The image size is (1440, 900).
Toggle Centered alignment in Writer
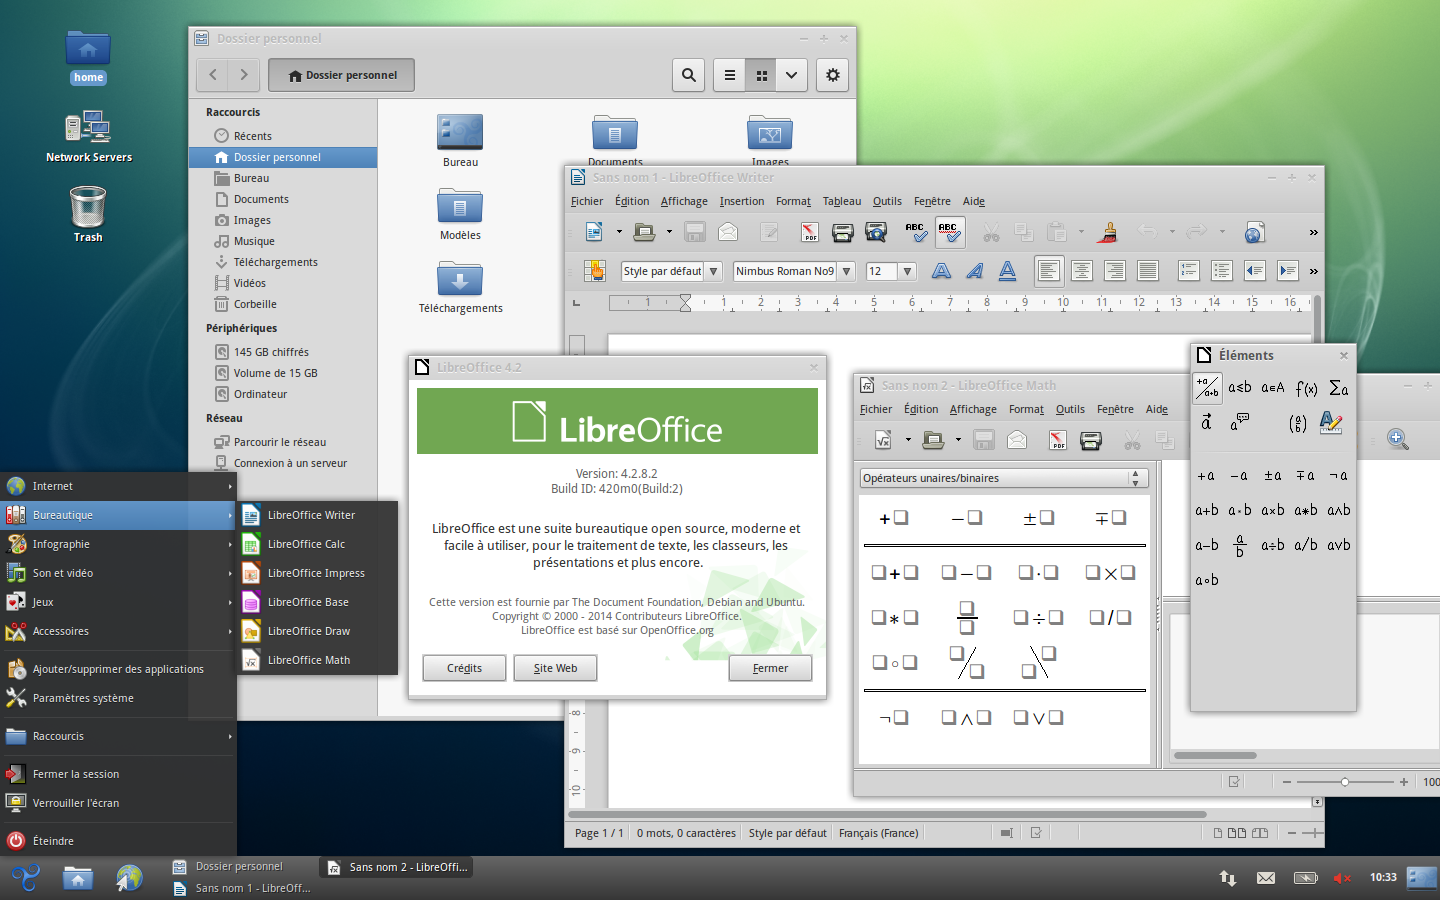(1081, 271)
